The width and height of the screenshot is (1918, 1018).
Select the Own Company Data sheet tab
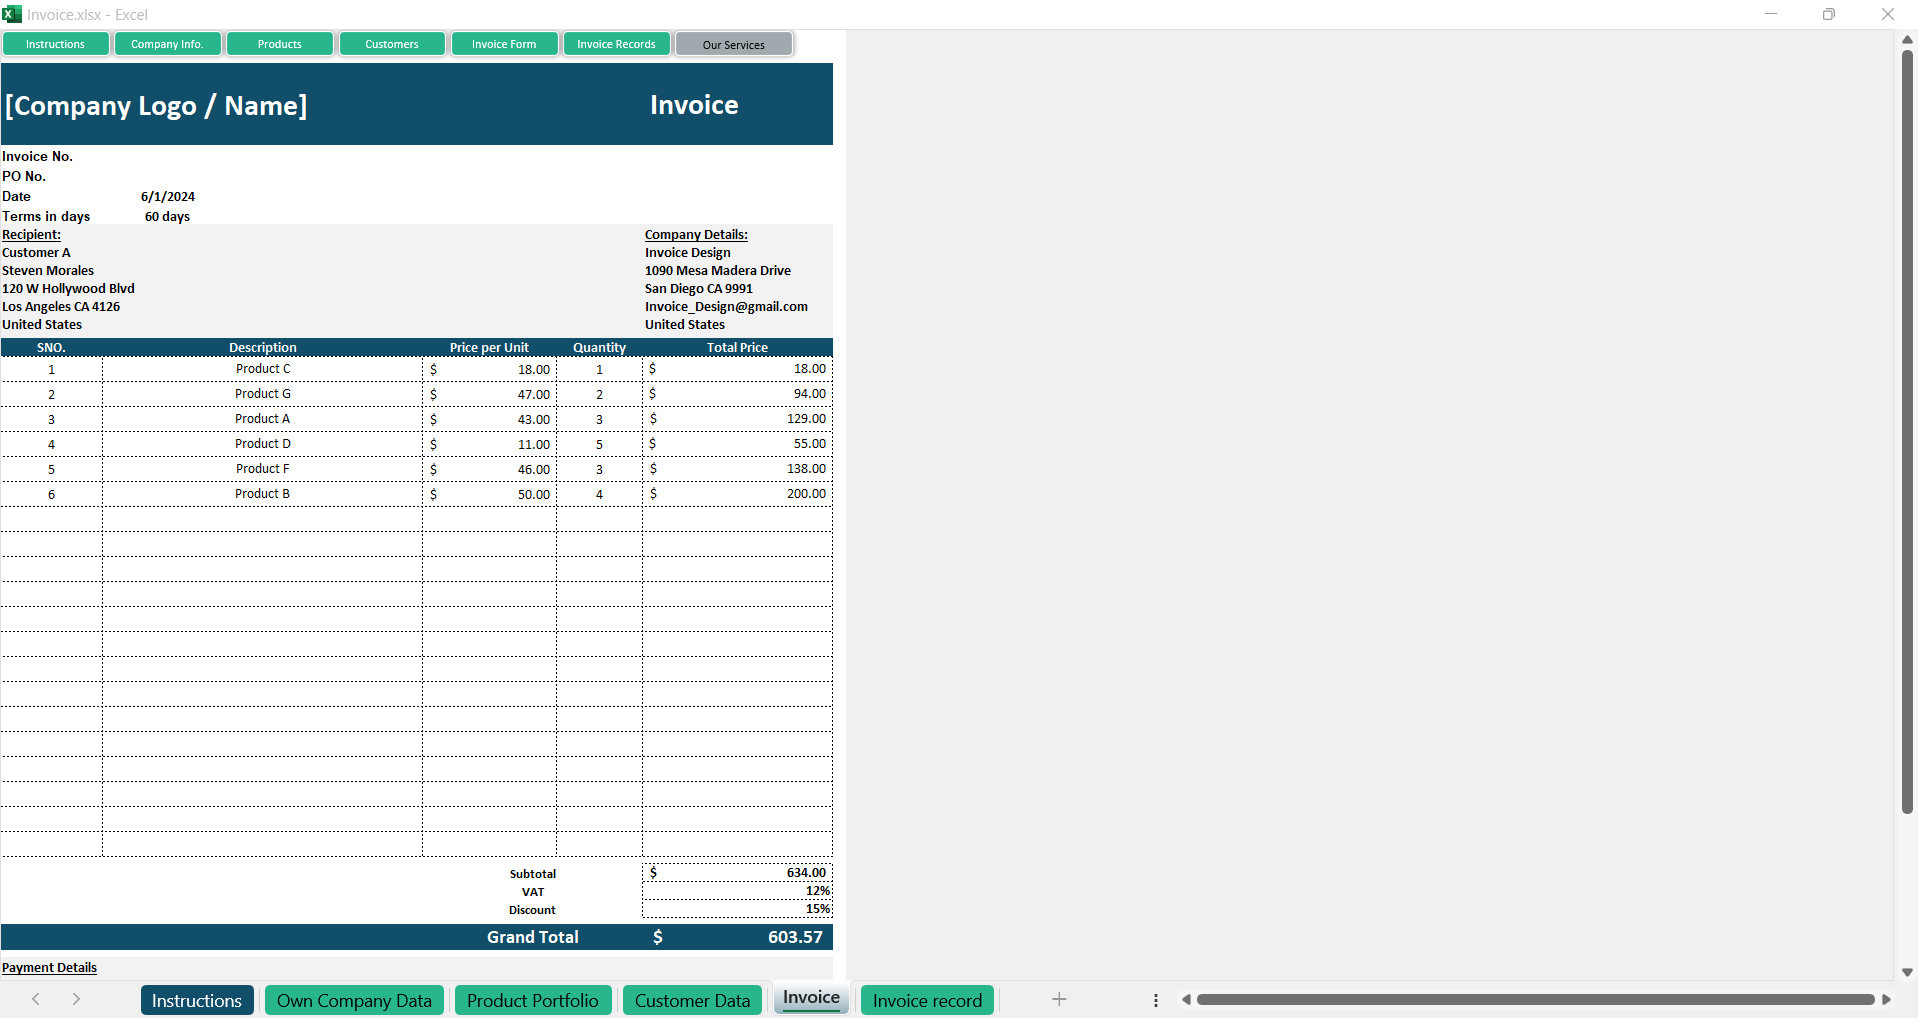(x=354, y=1000)
